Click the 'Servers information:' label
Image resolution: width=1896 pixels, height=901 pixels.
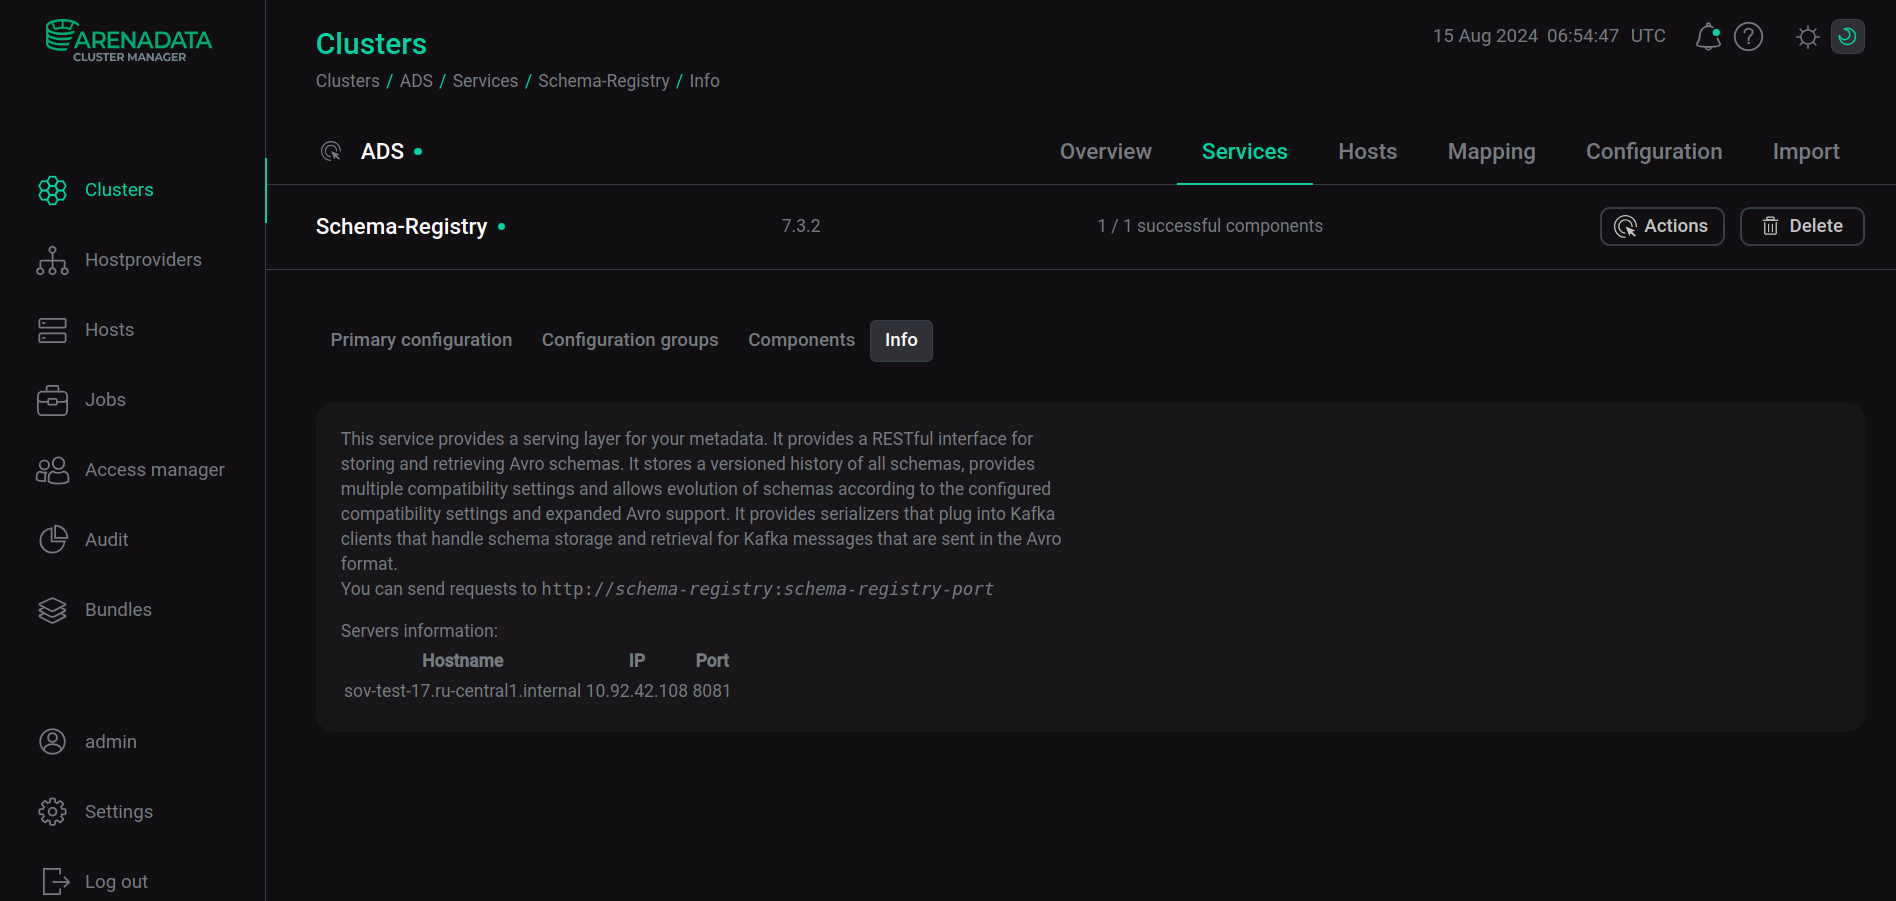tap(419, 631)
